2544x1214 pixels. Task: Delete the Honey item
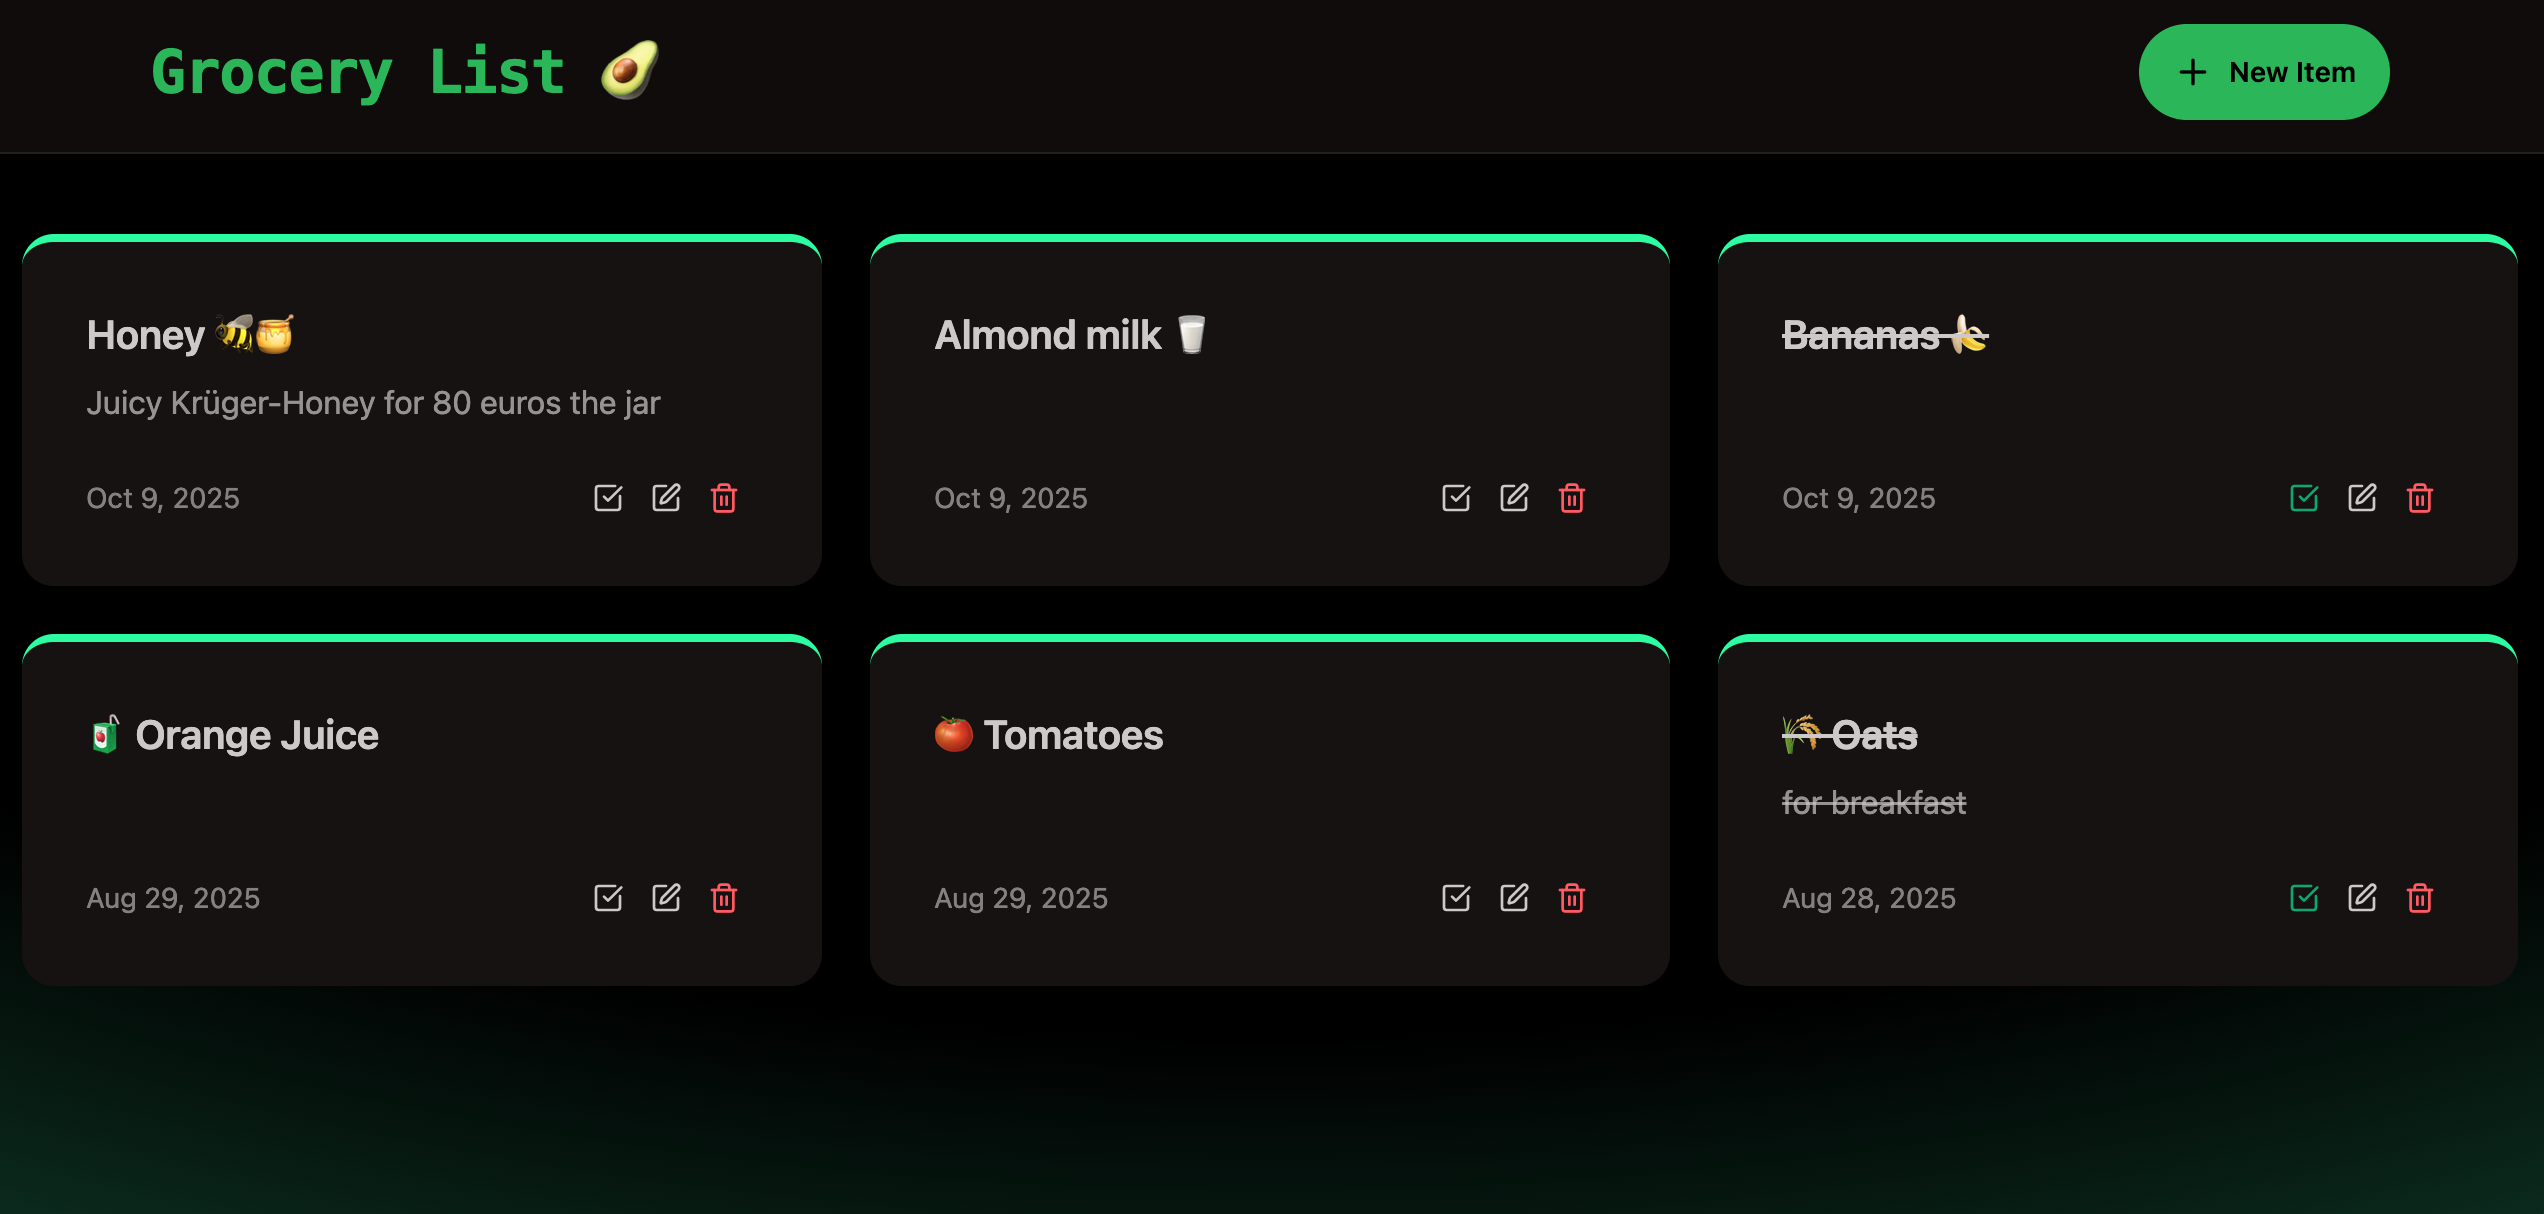click(724, 498)
